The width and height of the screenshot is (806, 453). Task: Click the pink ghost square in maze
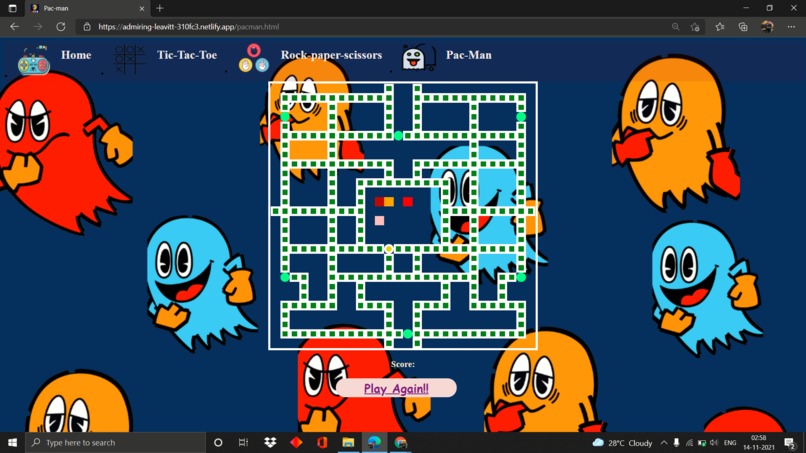click(379, 221)
